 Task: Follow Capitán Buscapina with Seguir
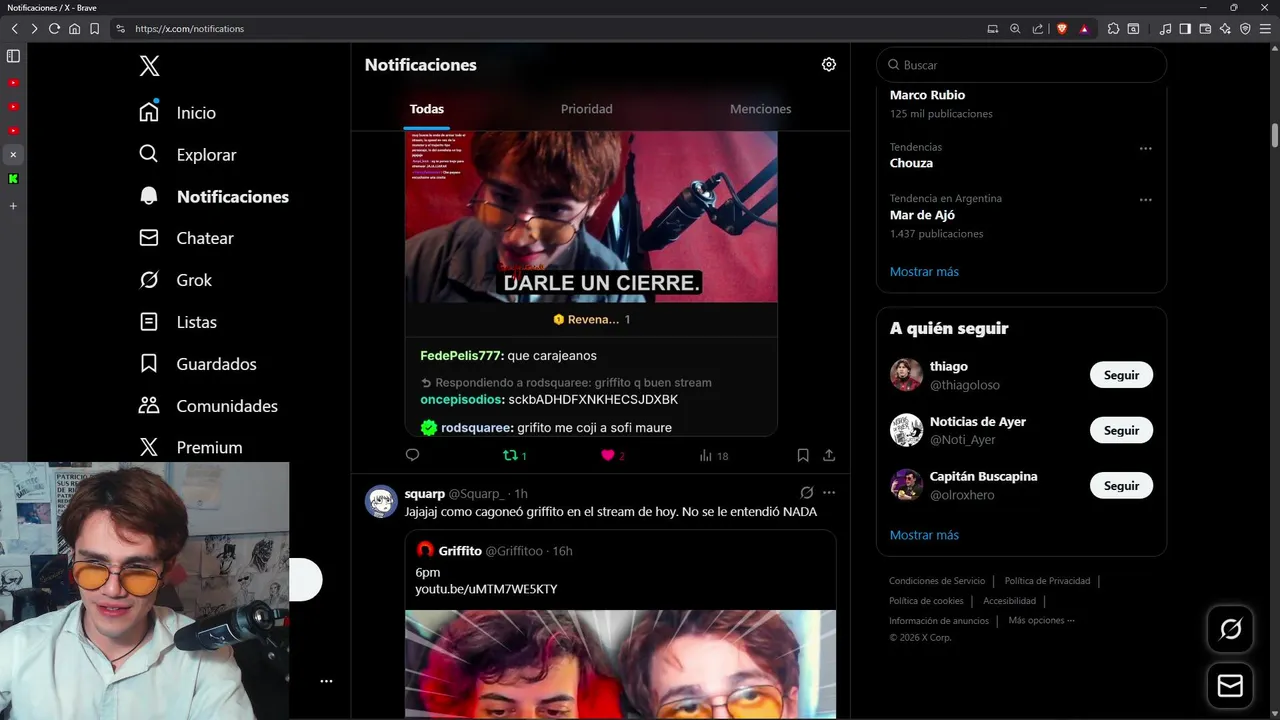click(1121, 485)
